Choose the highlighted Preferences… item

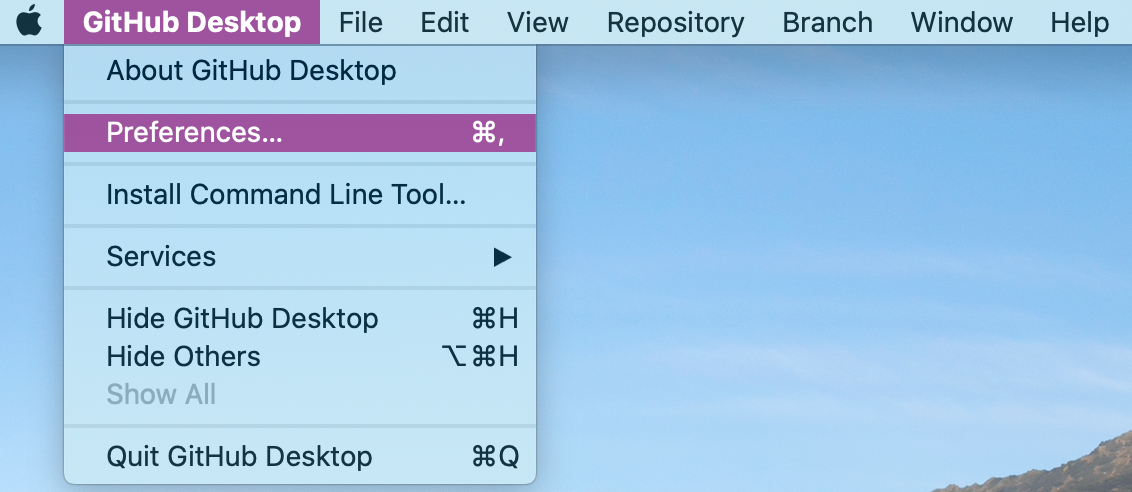point(194,133)
